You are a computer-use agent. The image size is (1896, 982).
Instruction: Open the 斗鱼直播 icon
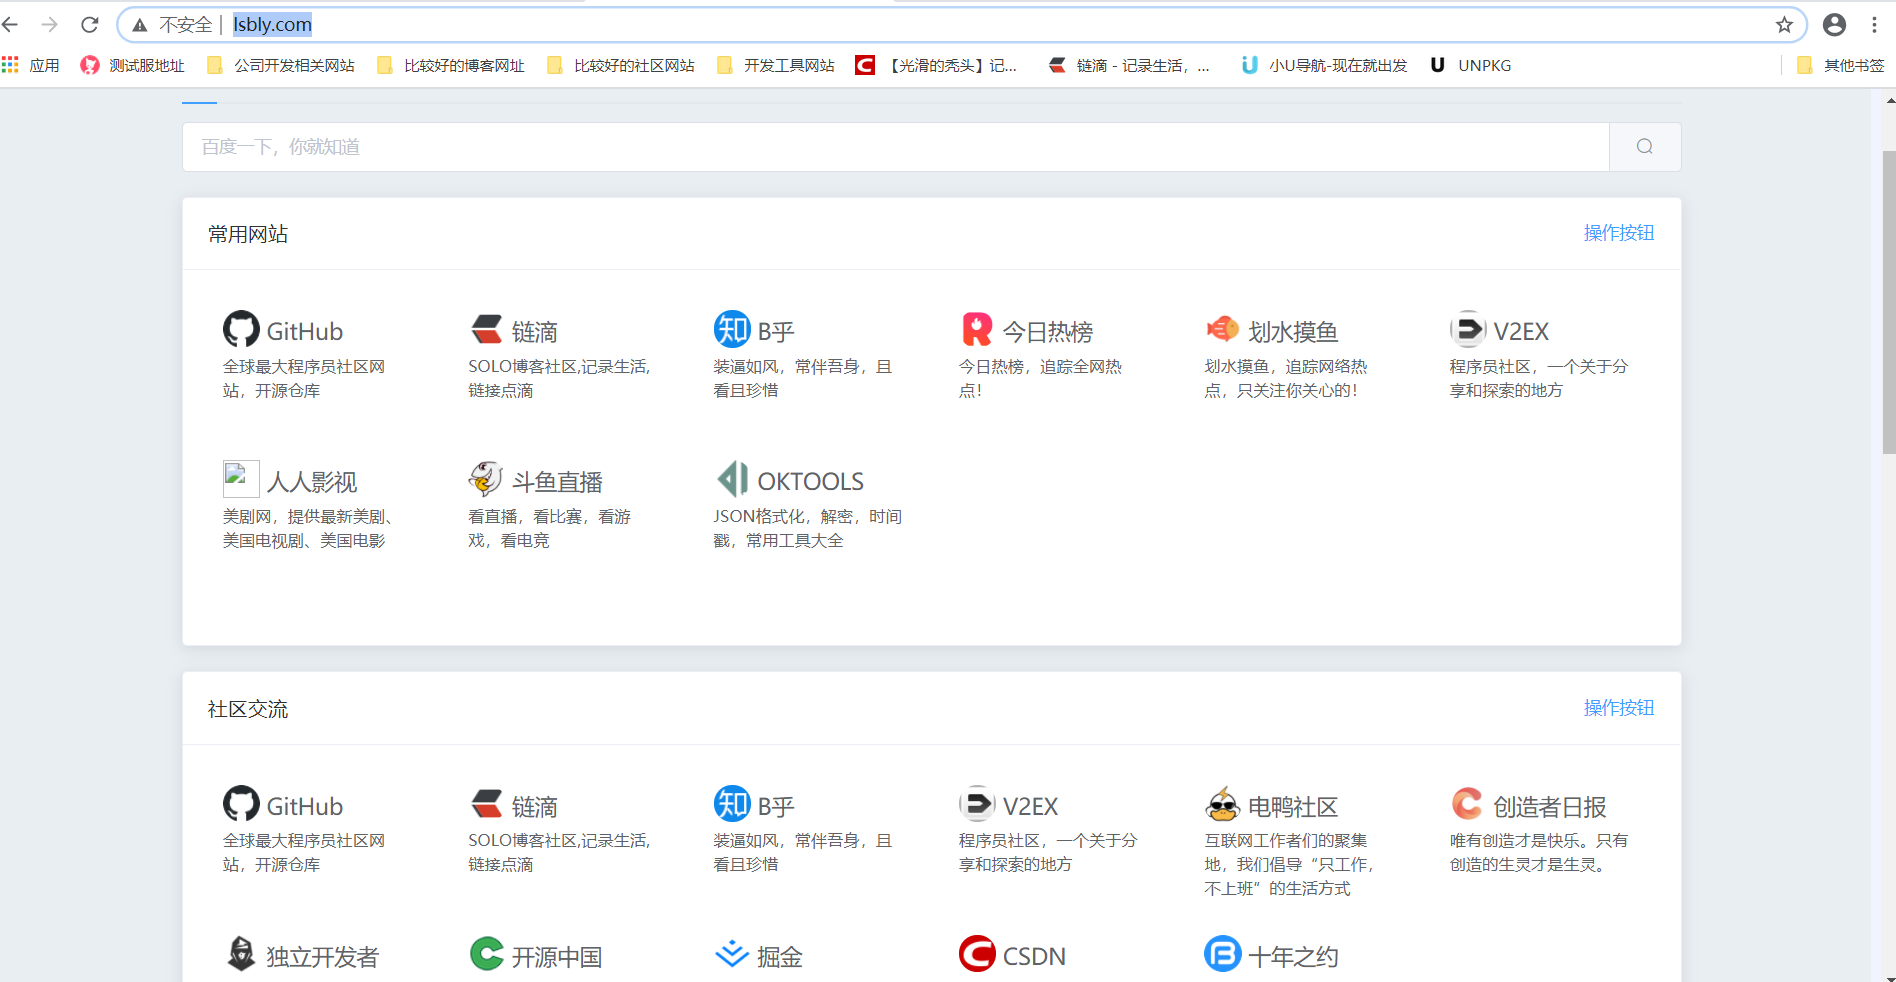click(486, 479)
